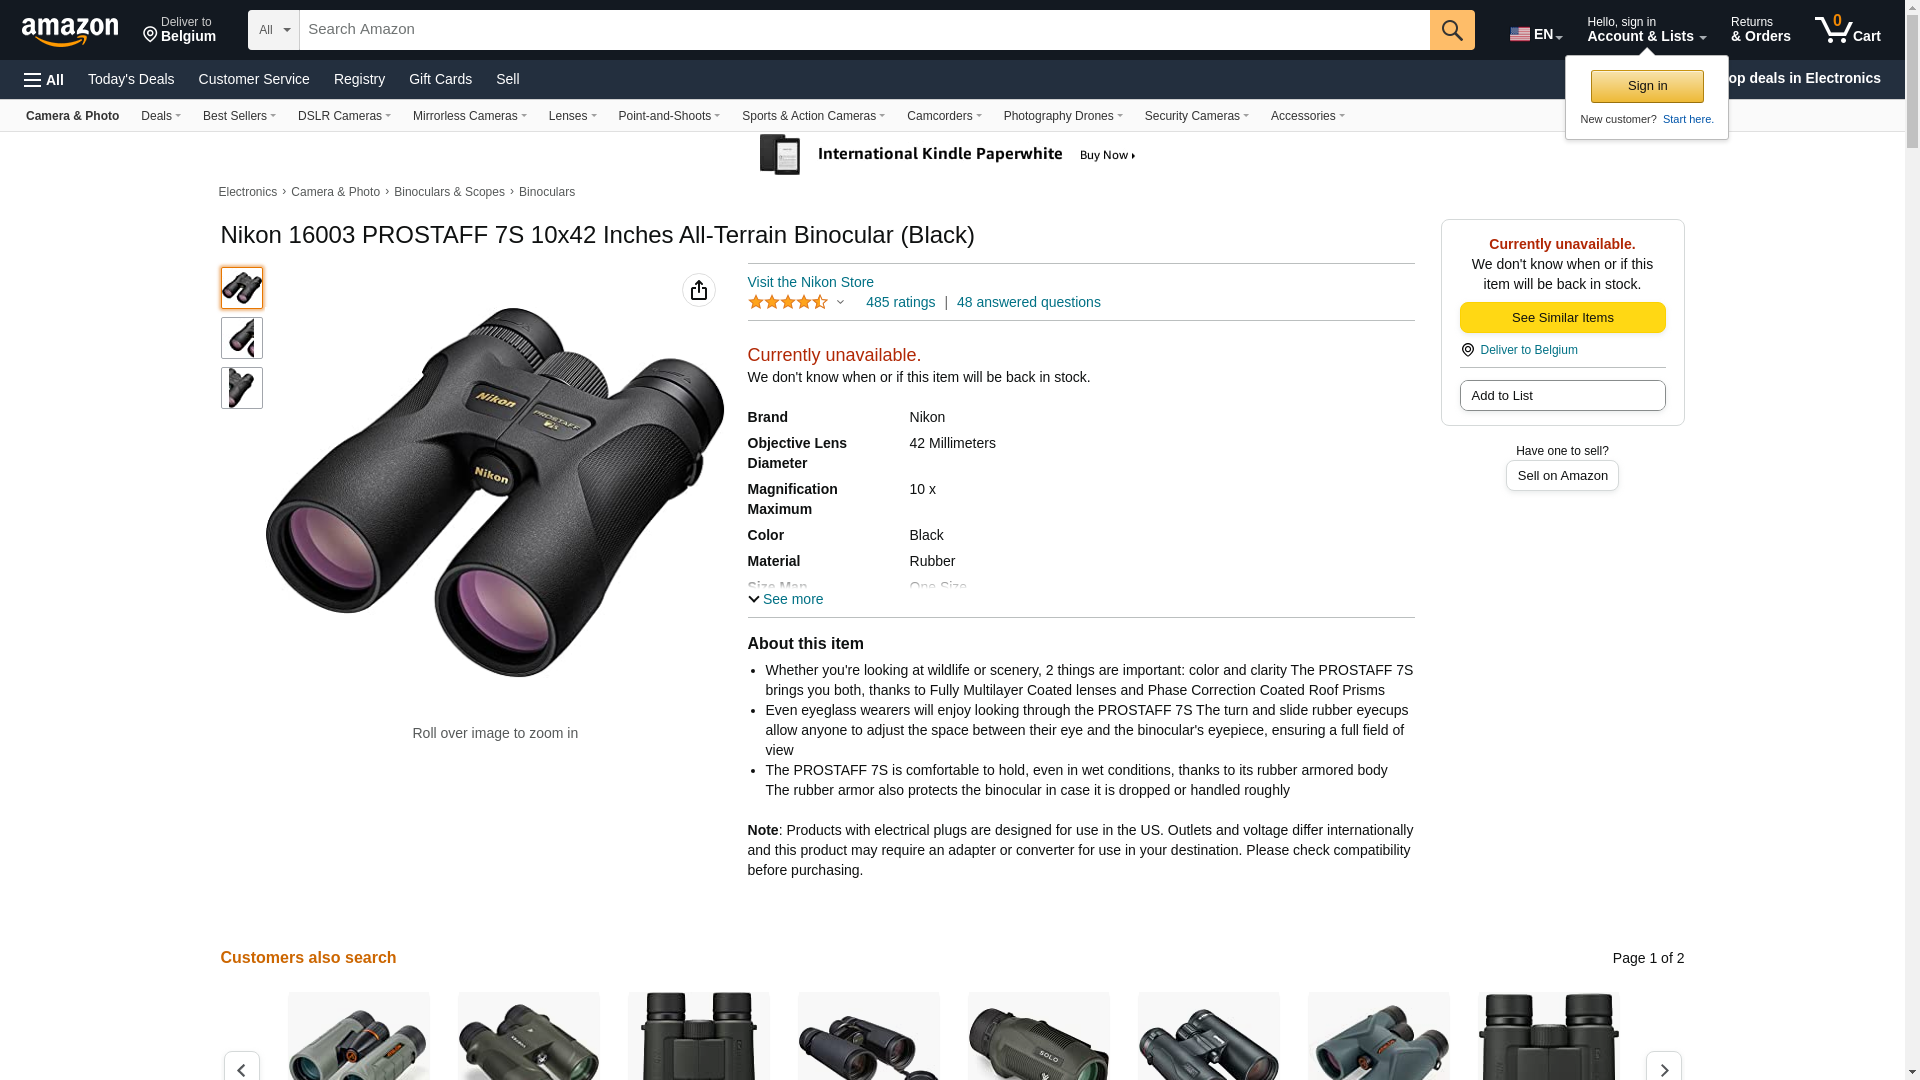Expand See more product details
Screen dimensions: 1920x1080
tap(786, 599)
